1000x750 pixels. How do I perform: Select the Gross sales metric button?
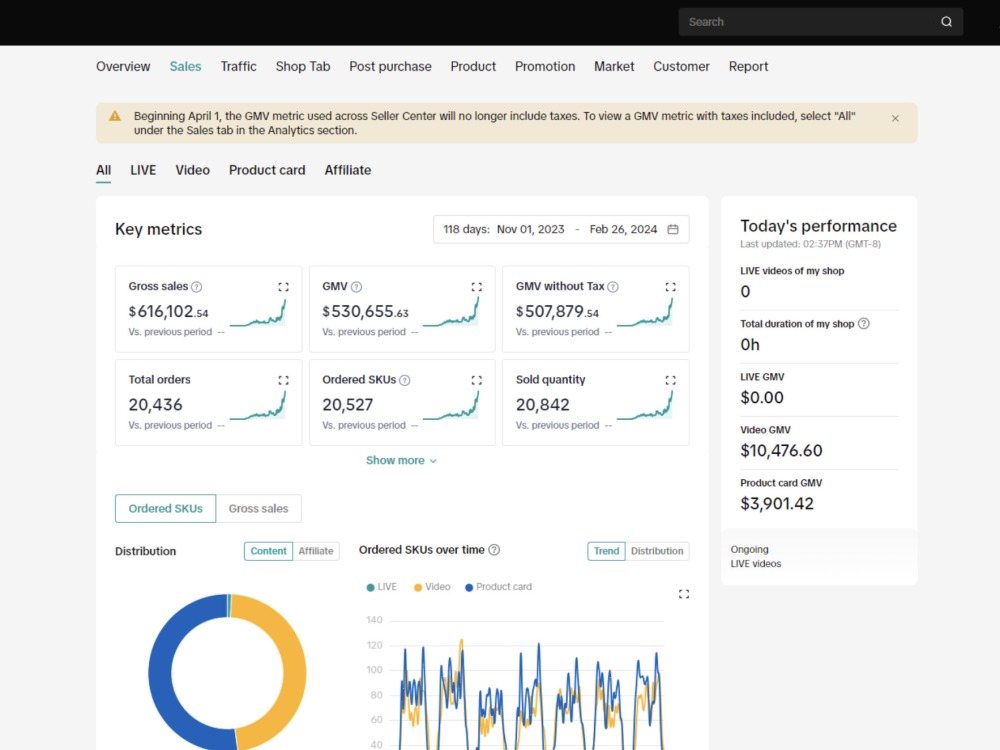[x=258, y=508]
